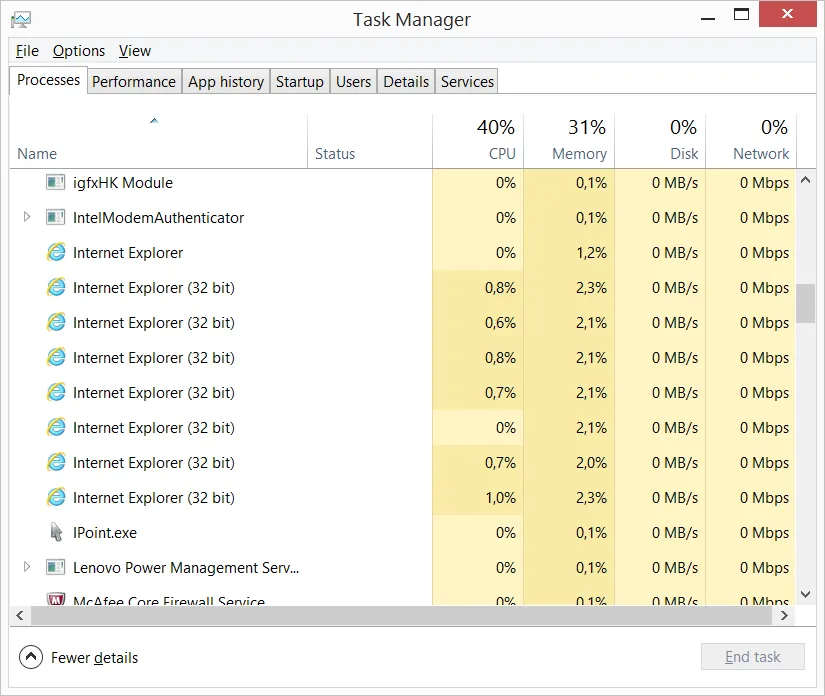
Task: Select the Lenovo Power Management Serv... row
Action: pyautogui.click(x=403, y=567)
